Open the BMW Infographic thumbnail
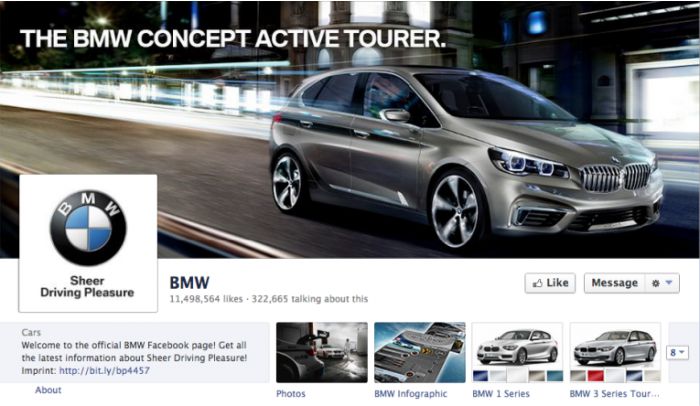The height and width of the screenshot is (406, 700). tap(420, 352)
